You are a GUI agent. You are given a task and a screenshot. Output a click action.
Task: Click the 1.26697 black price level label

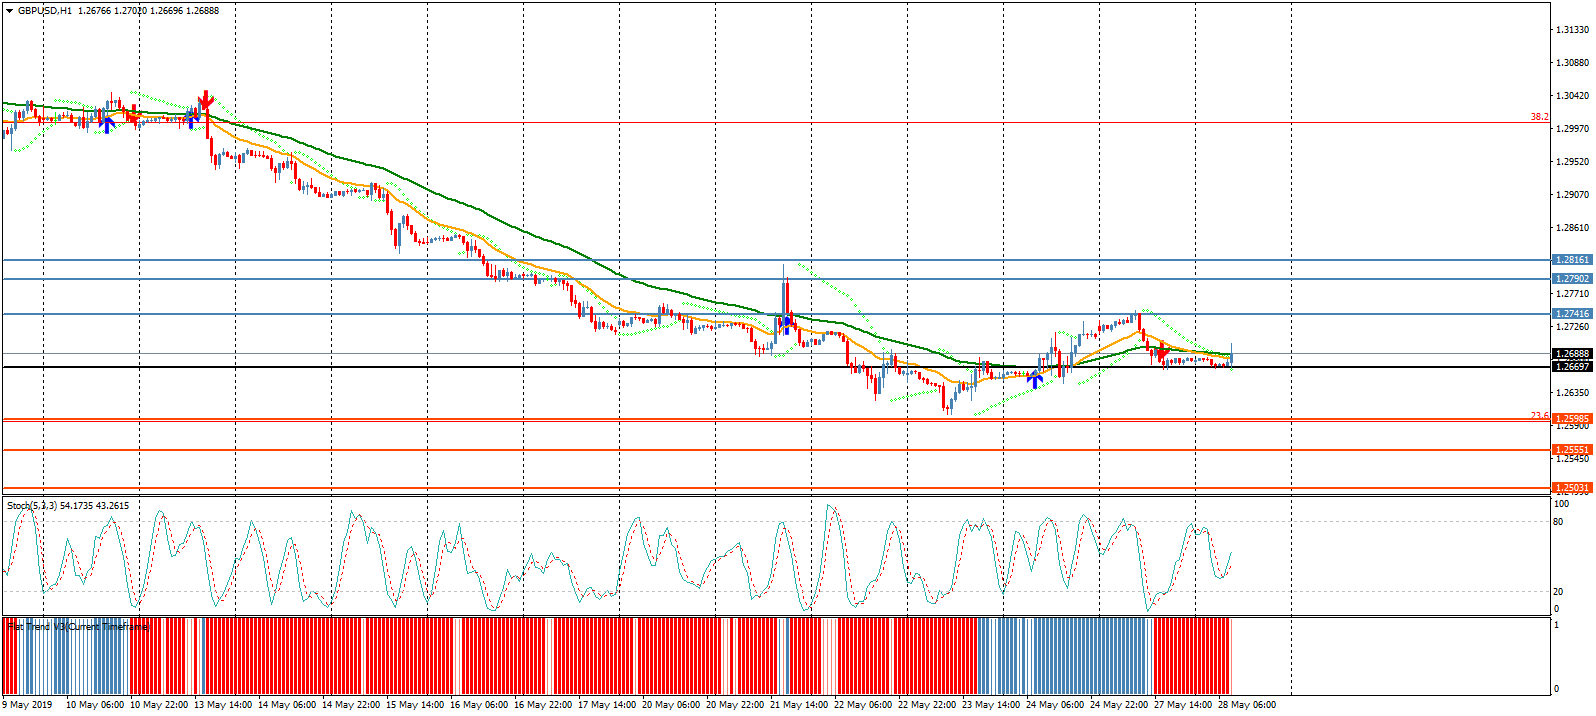point(1572,367)
